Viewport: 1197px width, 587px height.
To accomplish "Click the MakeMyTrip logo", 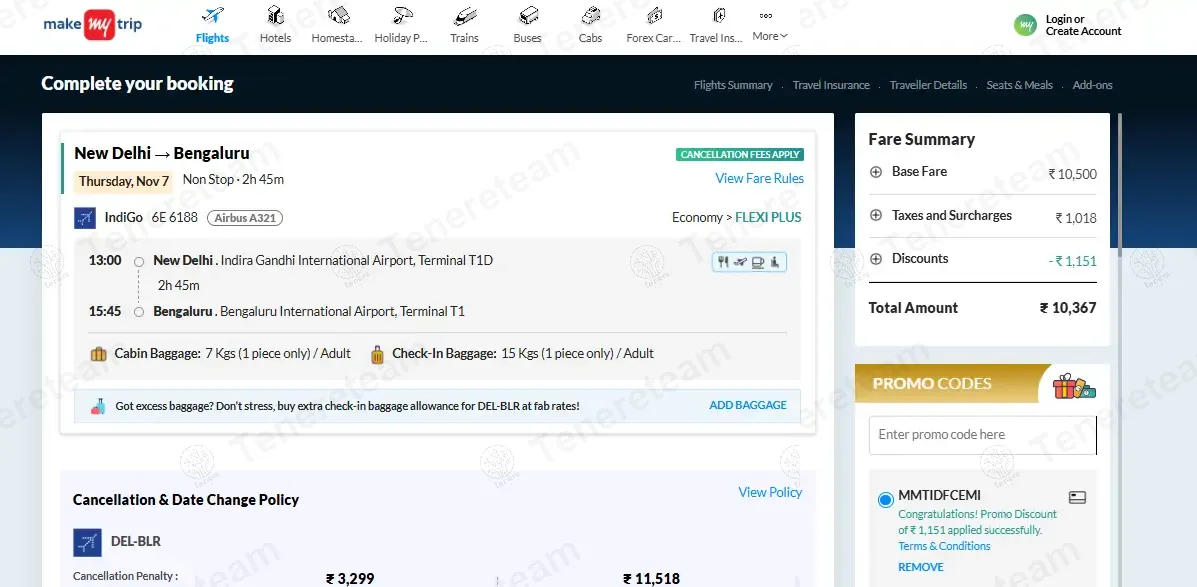I will click(92, 25).
